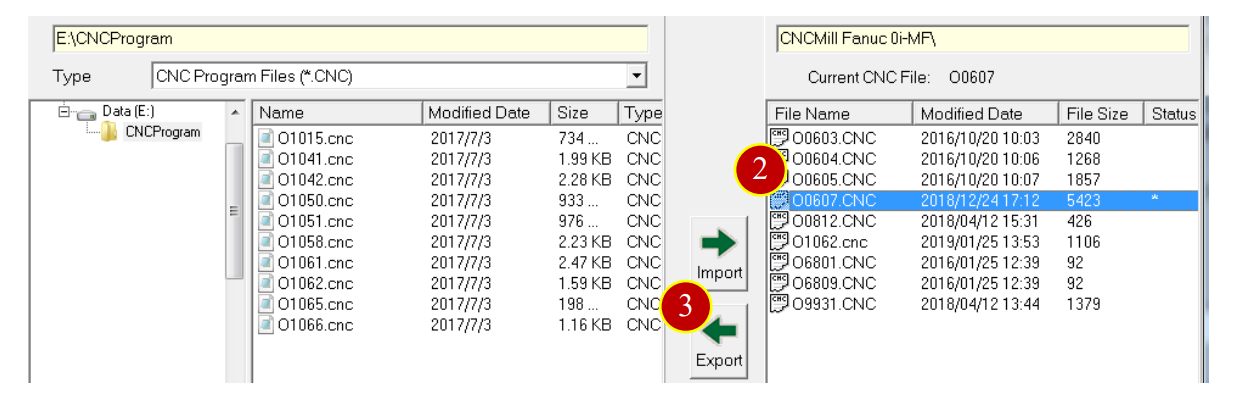Viewport: 1254px width, 412px height.
Task: Click scroll-up arrow of folder tree
Action: coord(235,112)
